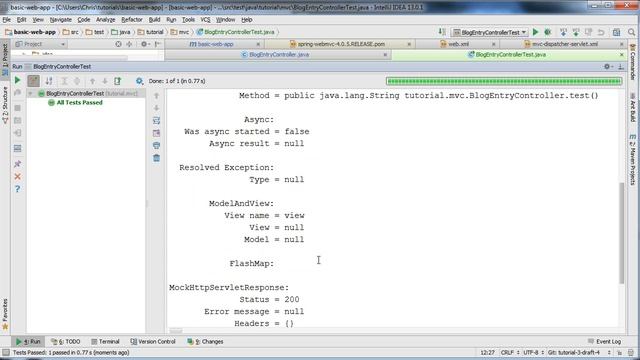Clear all console output trash icon
Screen dimensions: 640x360
(x=156, y=158)
